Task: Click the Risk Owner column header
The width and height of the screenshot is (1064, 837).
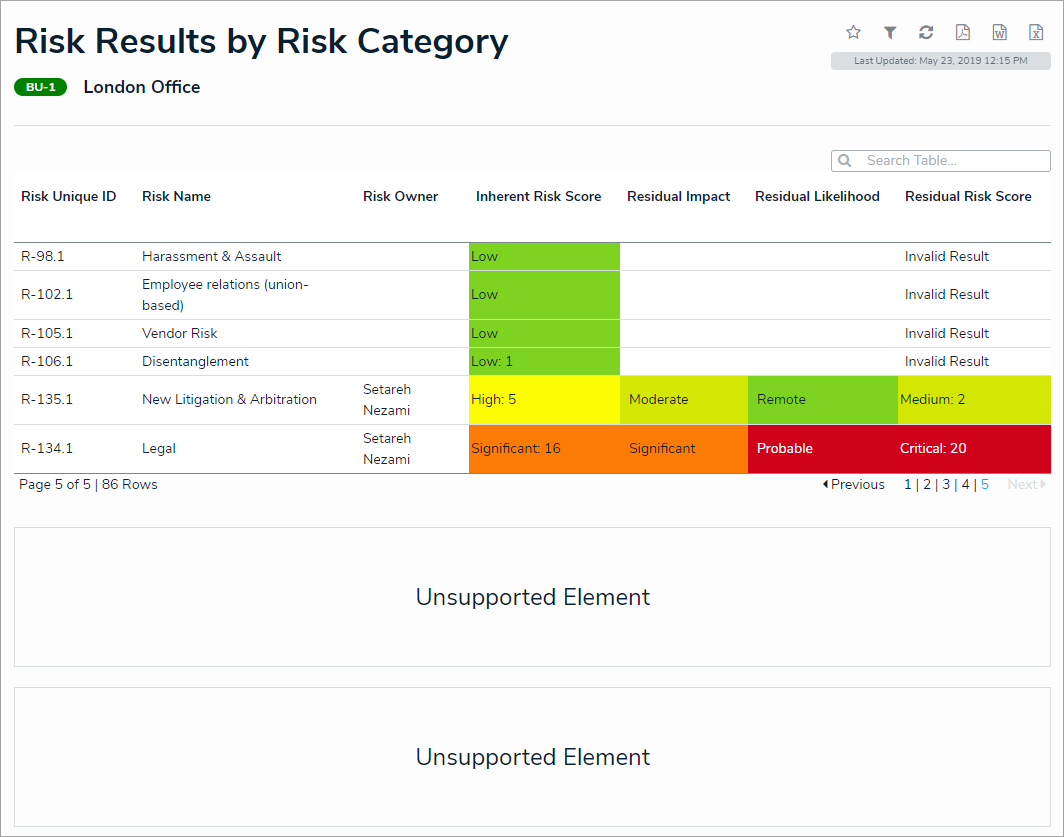Action: 400,197
